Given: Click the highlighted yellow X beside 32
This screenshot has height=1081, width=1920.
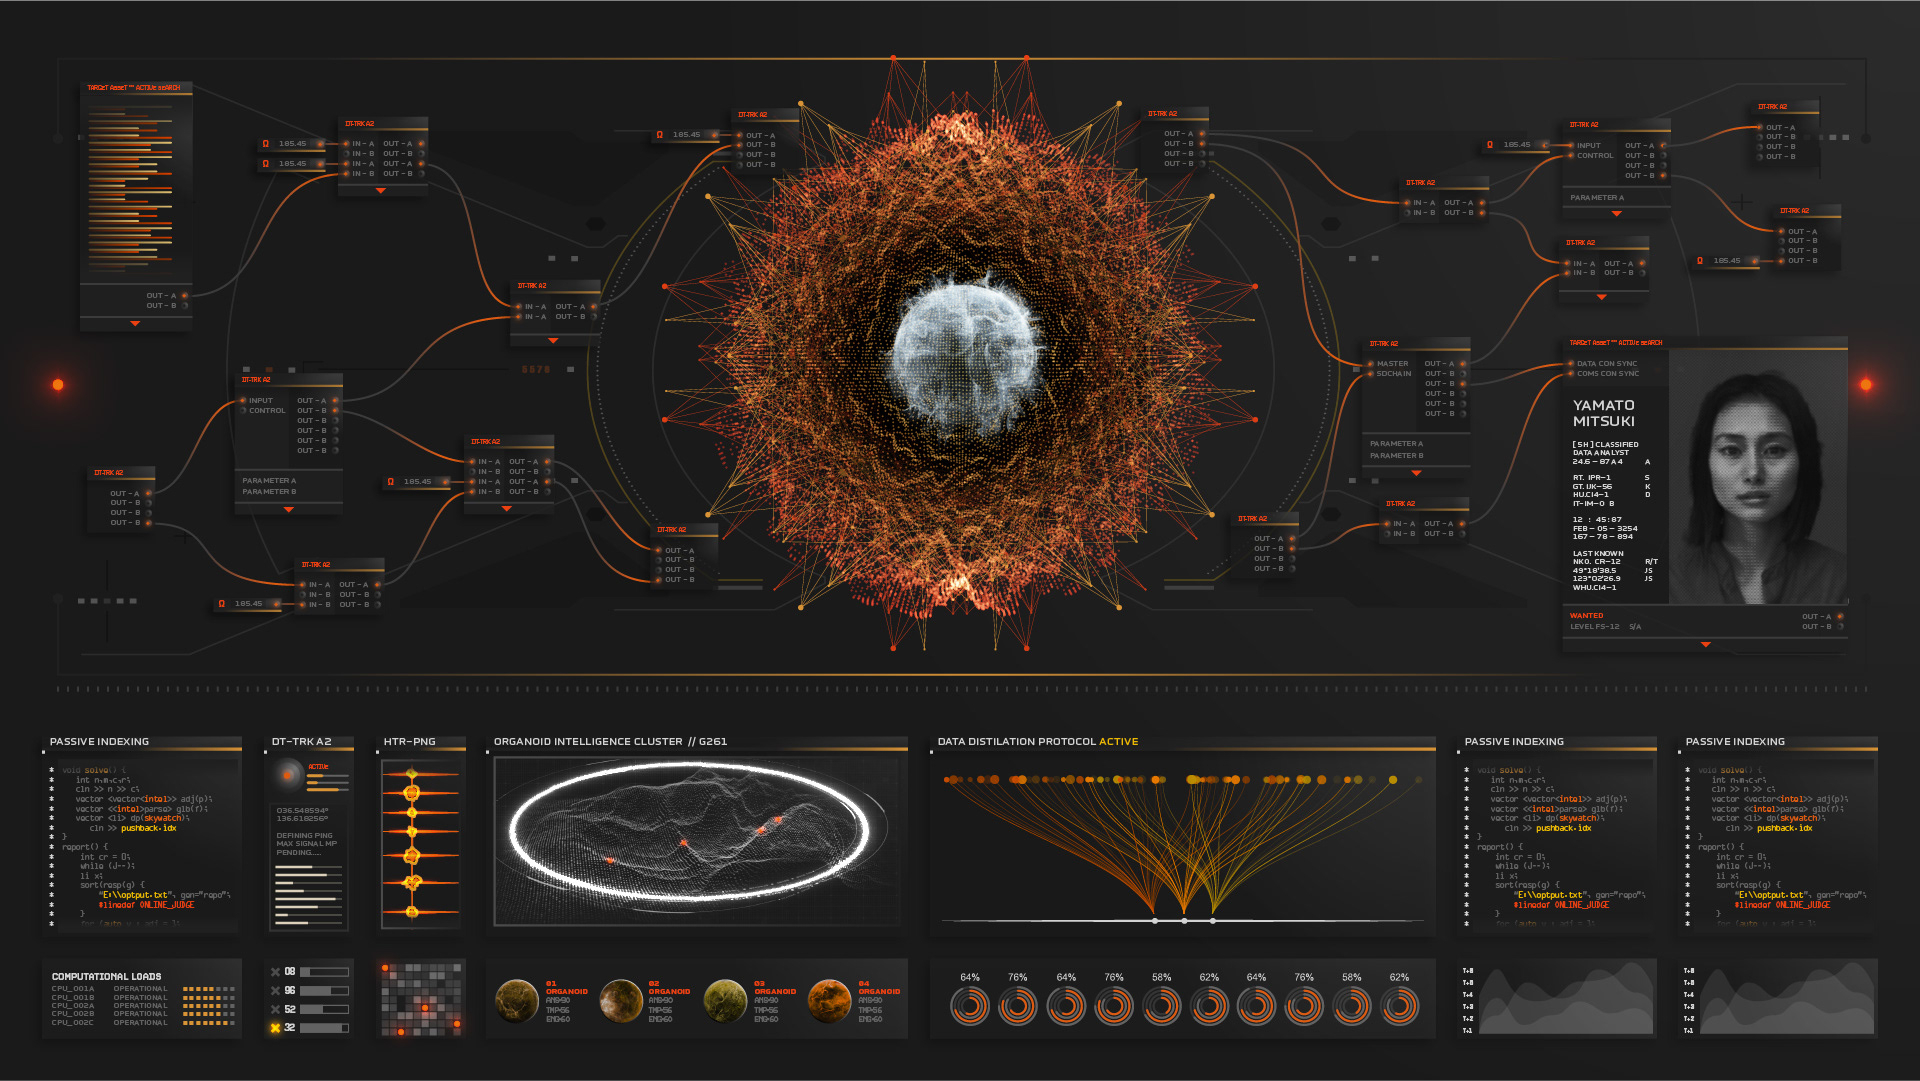Looking at the screenshot, I should 275,1028.
